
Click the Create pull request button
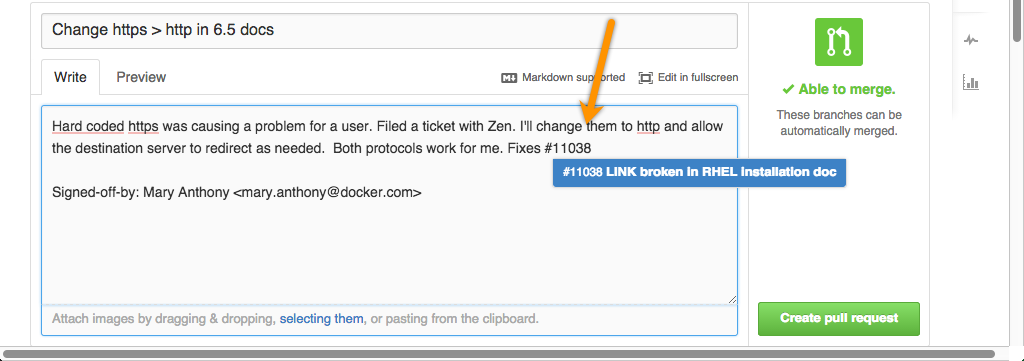[839, 319]
